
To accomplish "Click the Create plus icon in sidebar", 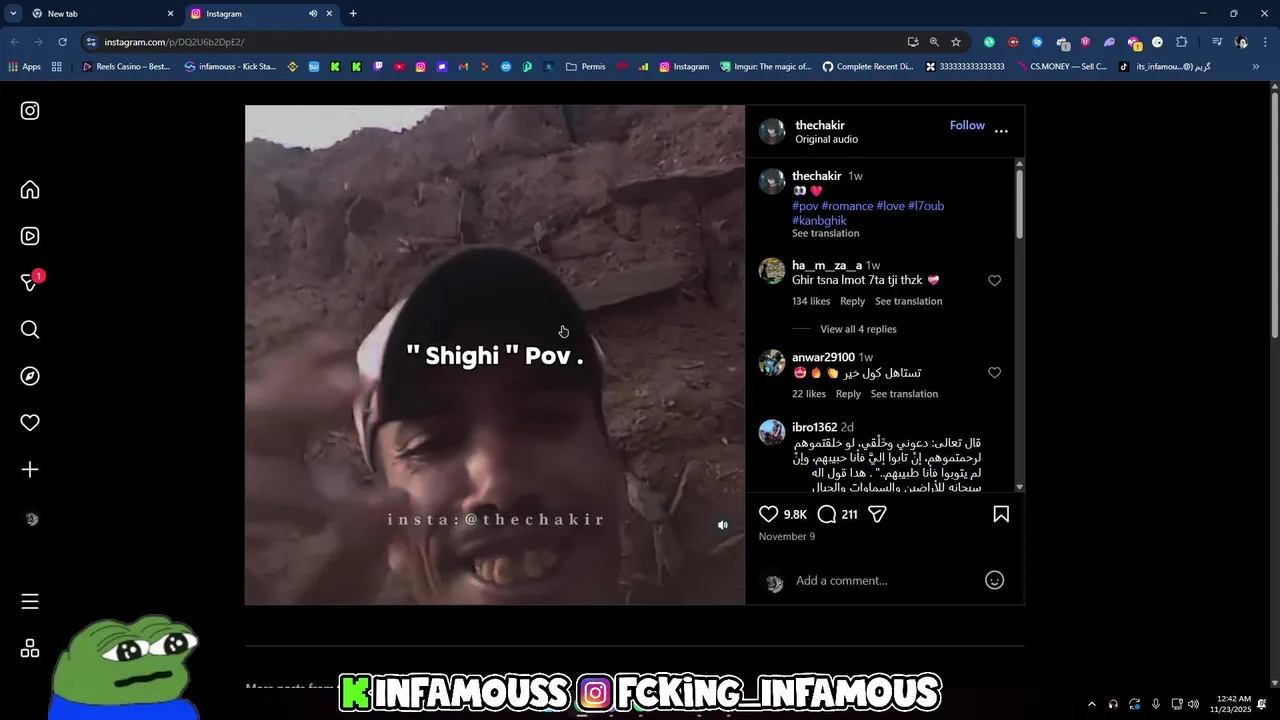I will click(x=30, y=469).
